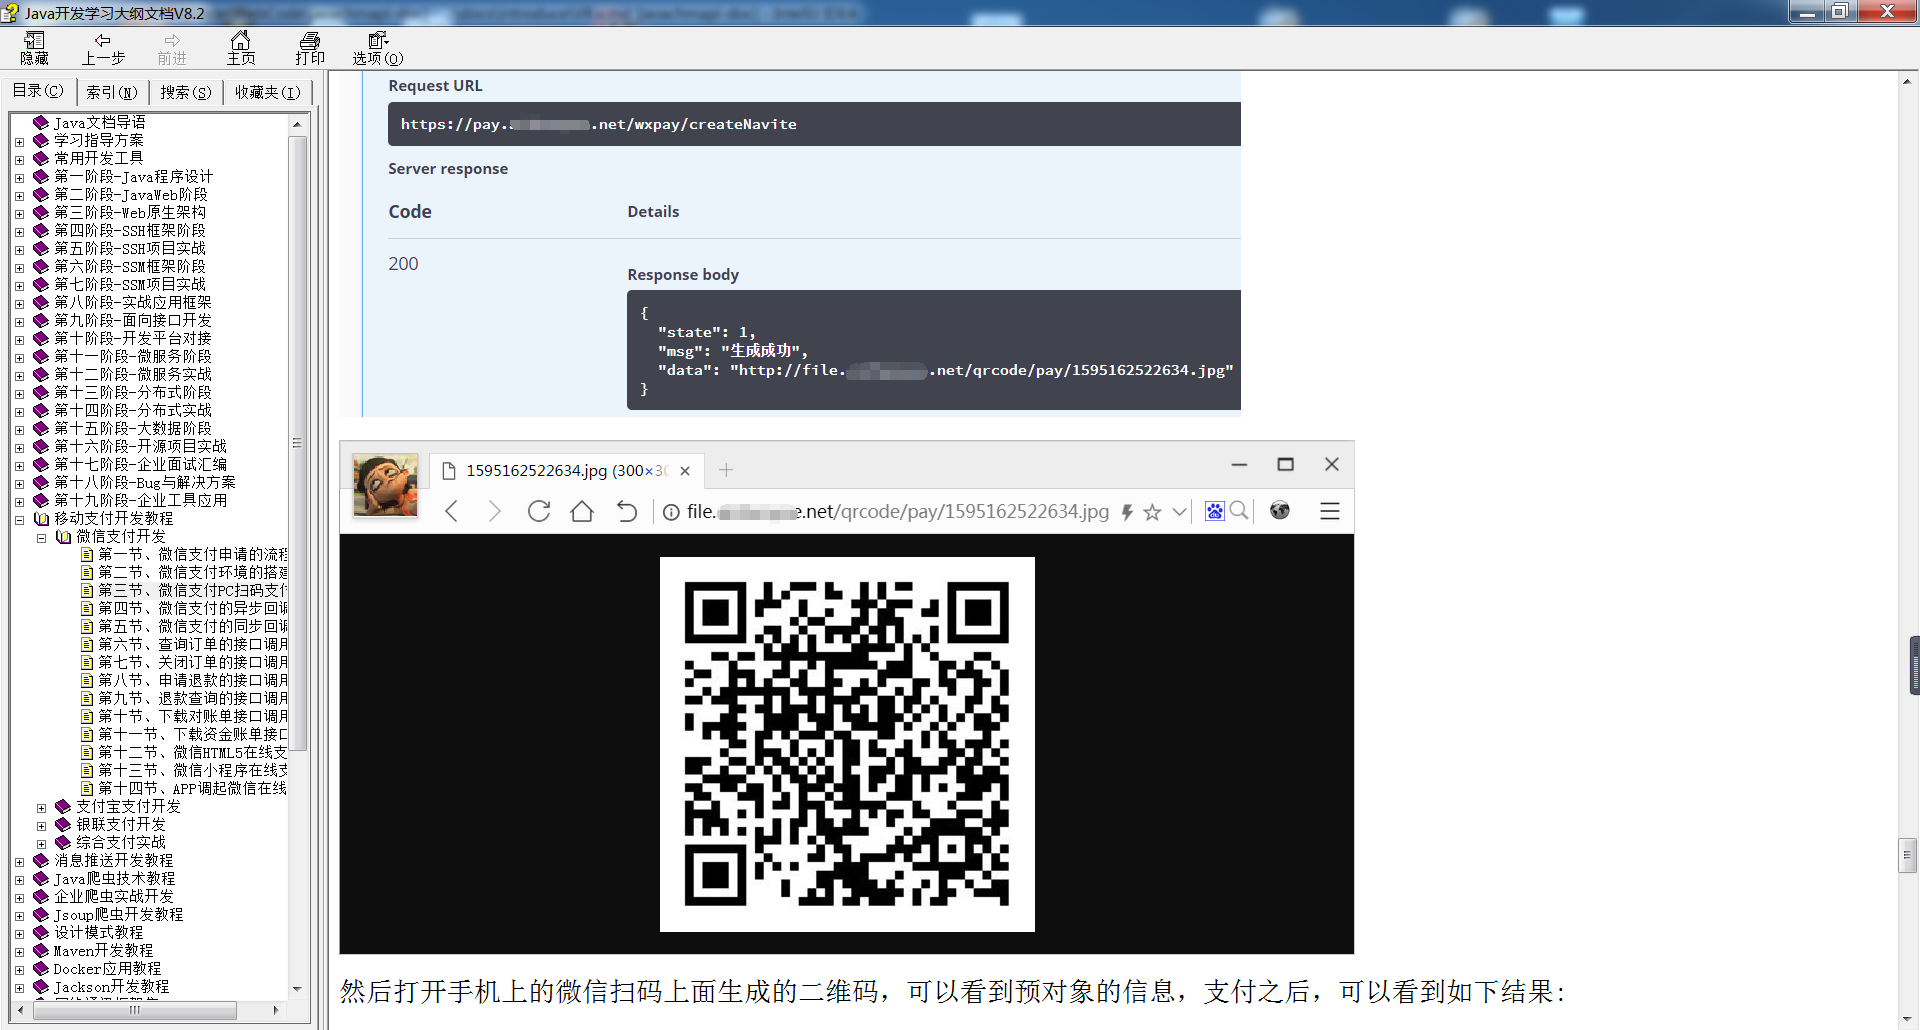Expand the 学习指导方案 node
1920x1030 pixels.
[19, 141]
